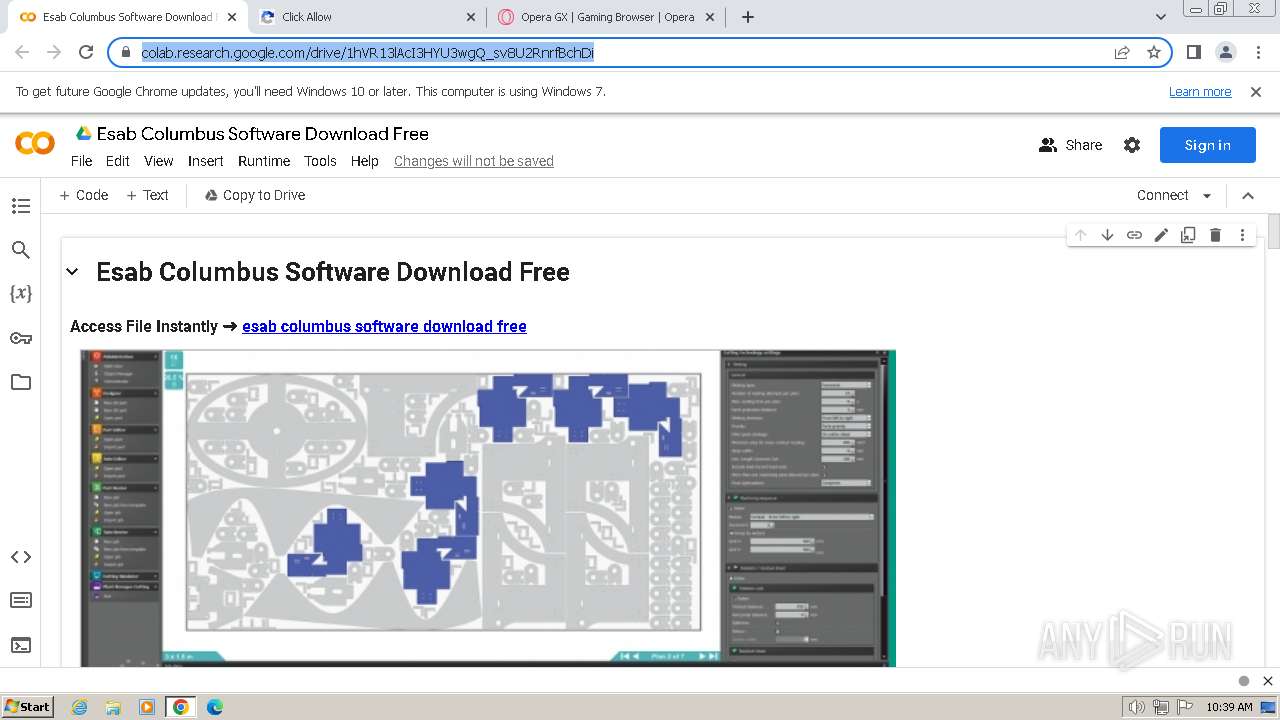Click Changes will not be saved link
This screenshot has width=1280, height=720.
474,161
